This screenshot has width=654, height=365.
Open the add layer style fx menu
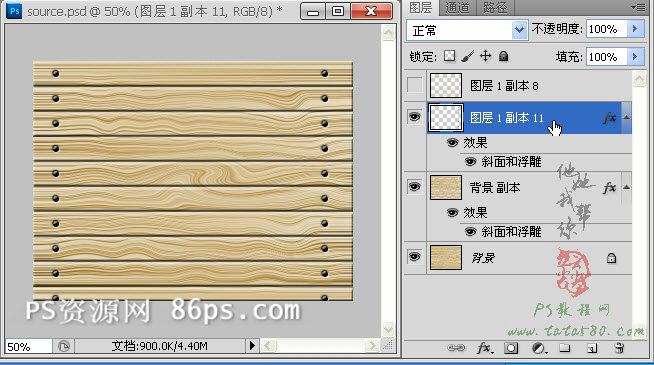(485, 347)
